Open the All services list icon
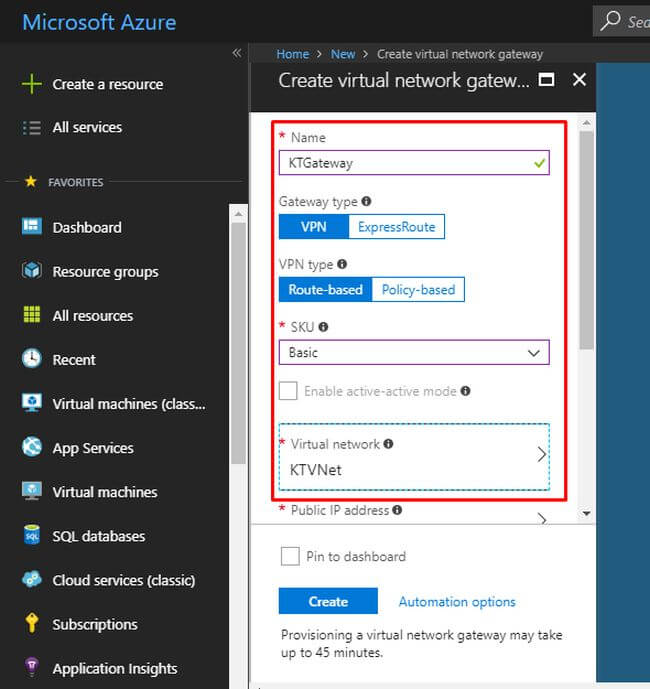 coord(32,128)
